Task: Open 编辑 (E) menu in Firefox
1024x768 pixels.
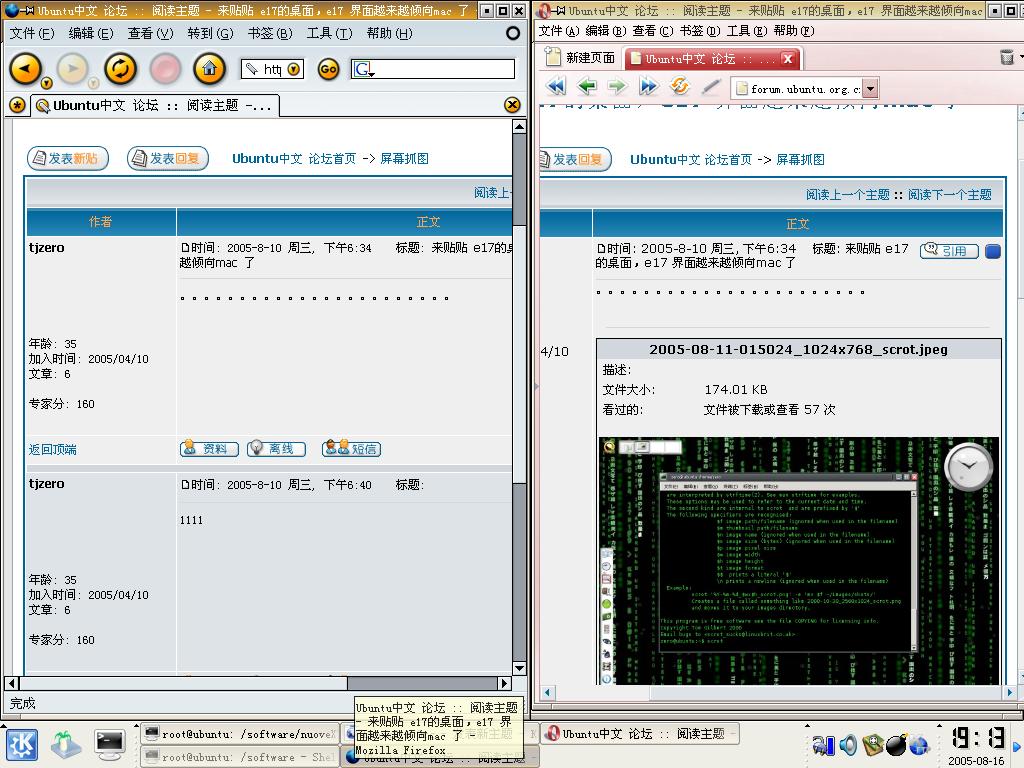Action: click(91, 33)
